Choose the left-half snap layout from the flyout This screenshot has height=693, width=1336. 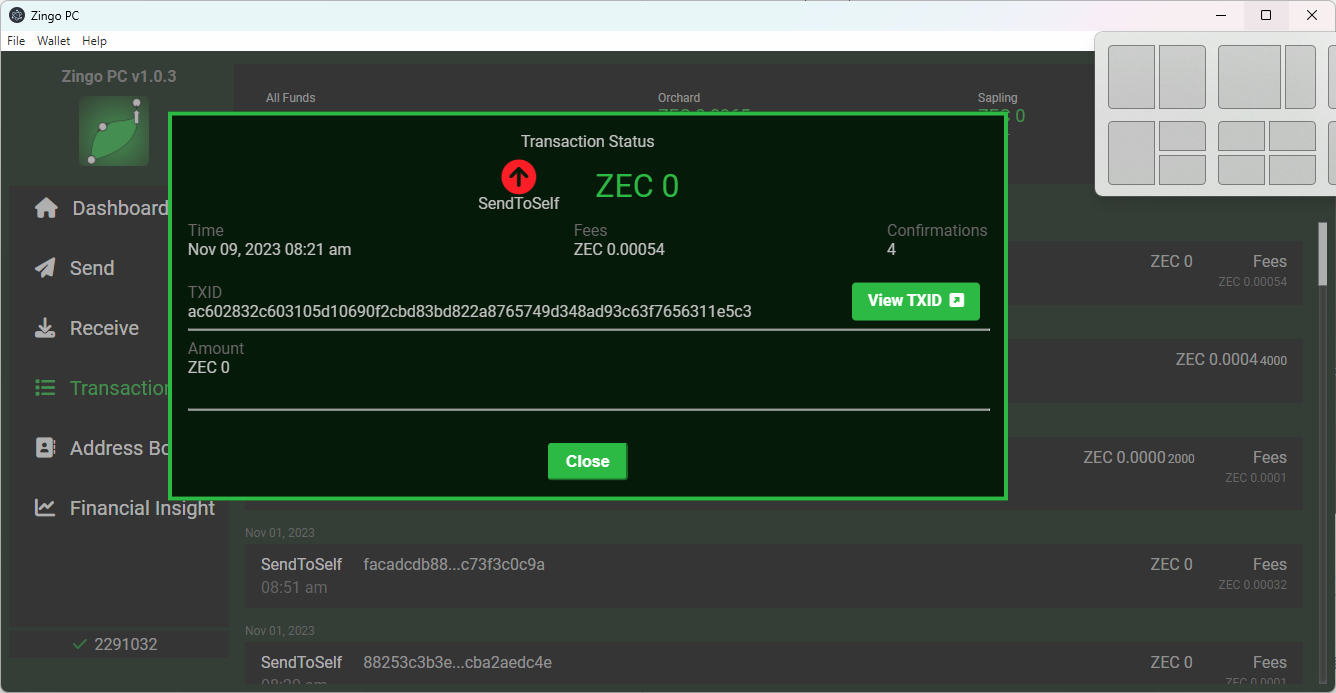(x=1131, y=76)
